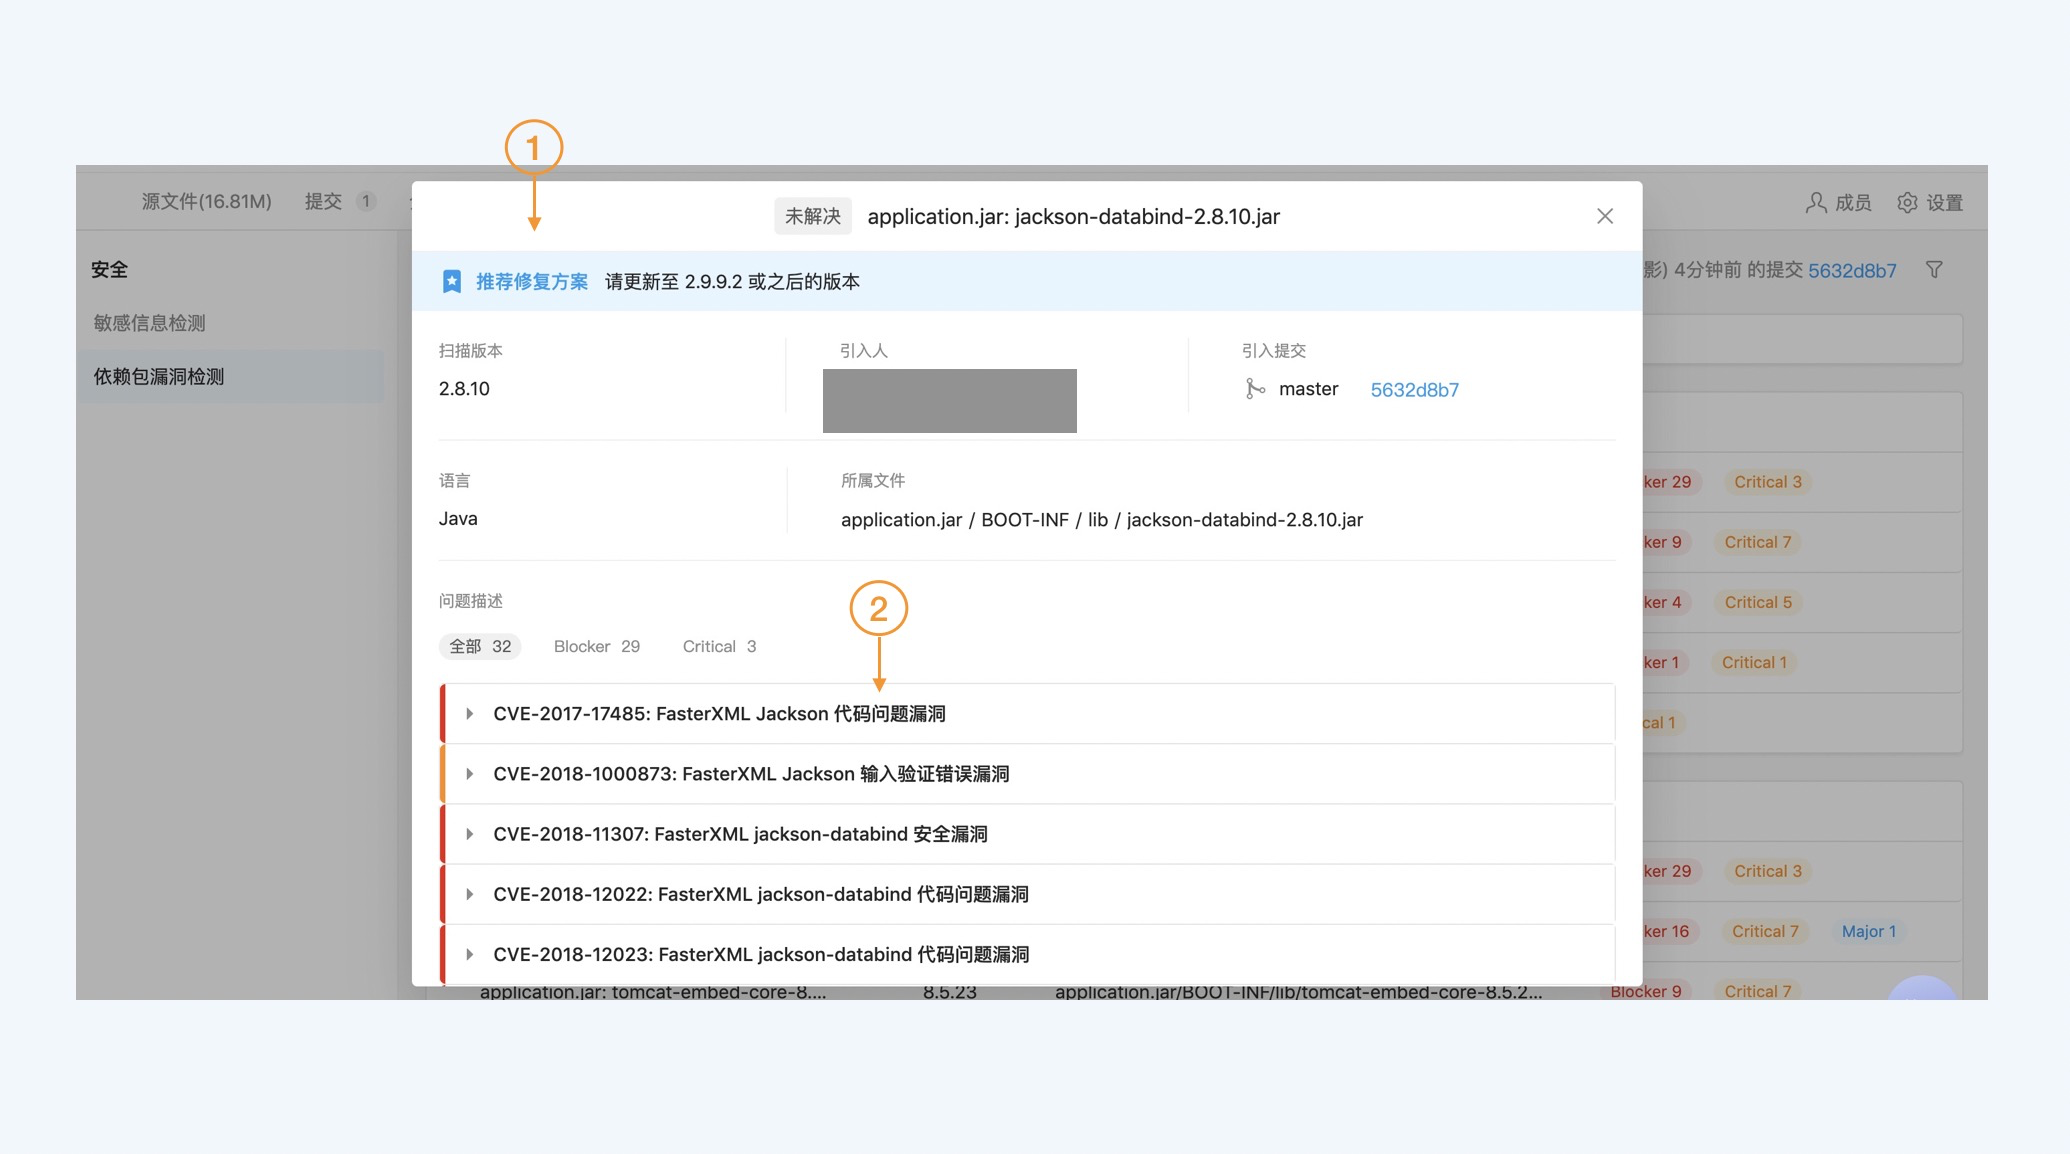Click the master branch icon
This screenshot has height=1154, width=2070.
pos(1254,389)
